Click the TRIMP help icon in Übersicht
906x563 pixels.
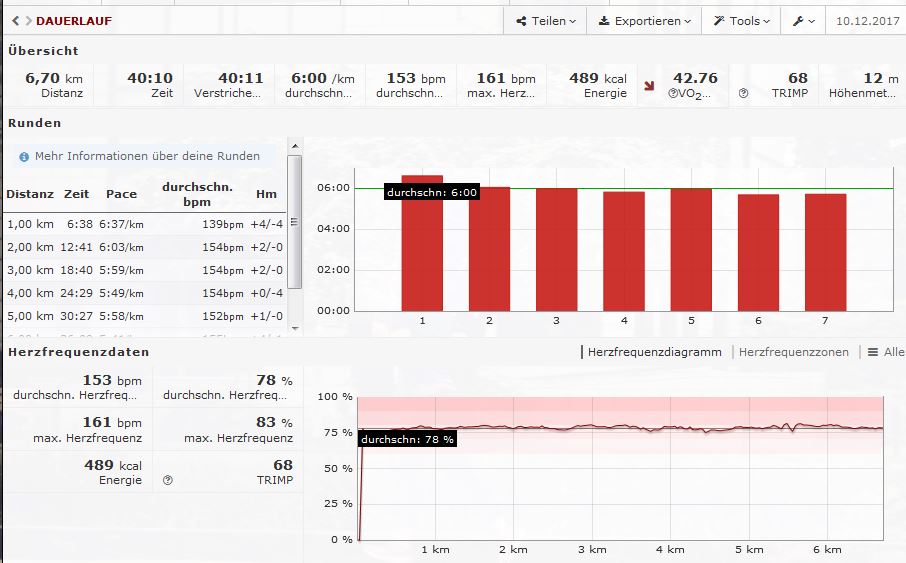(743, 93)
